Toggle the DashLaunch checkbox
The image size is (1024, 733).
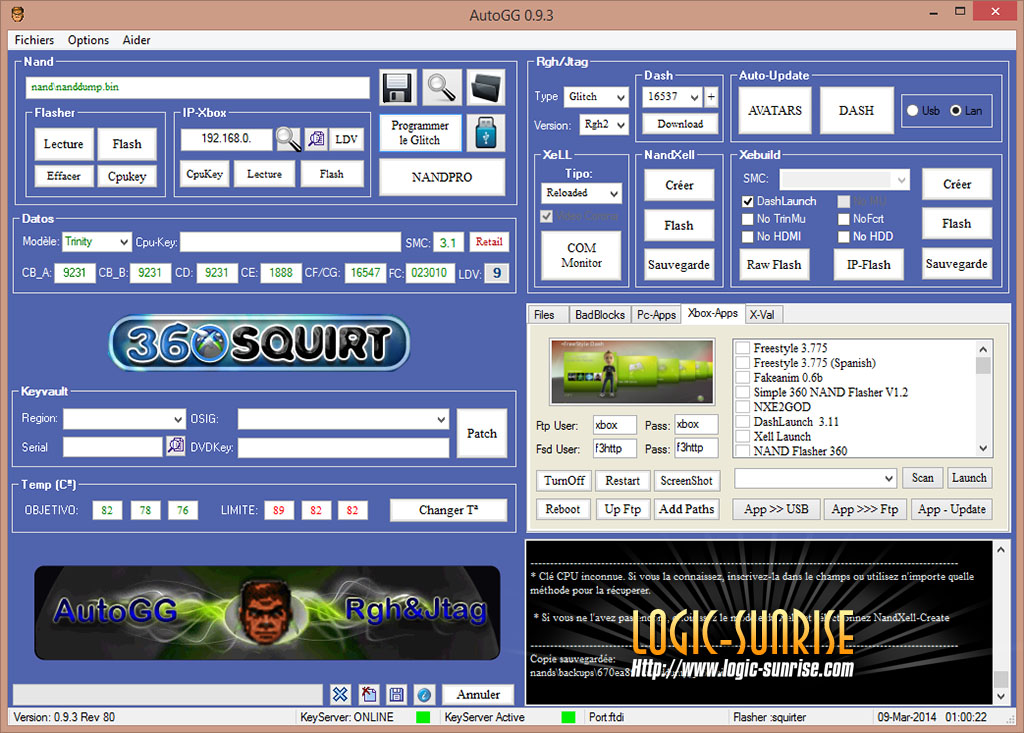coord(748,201)
